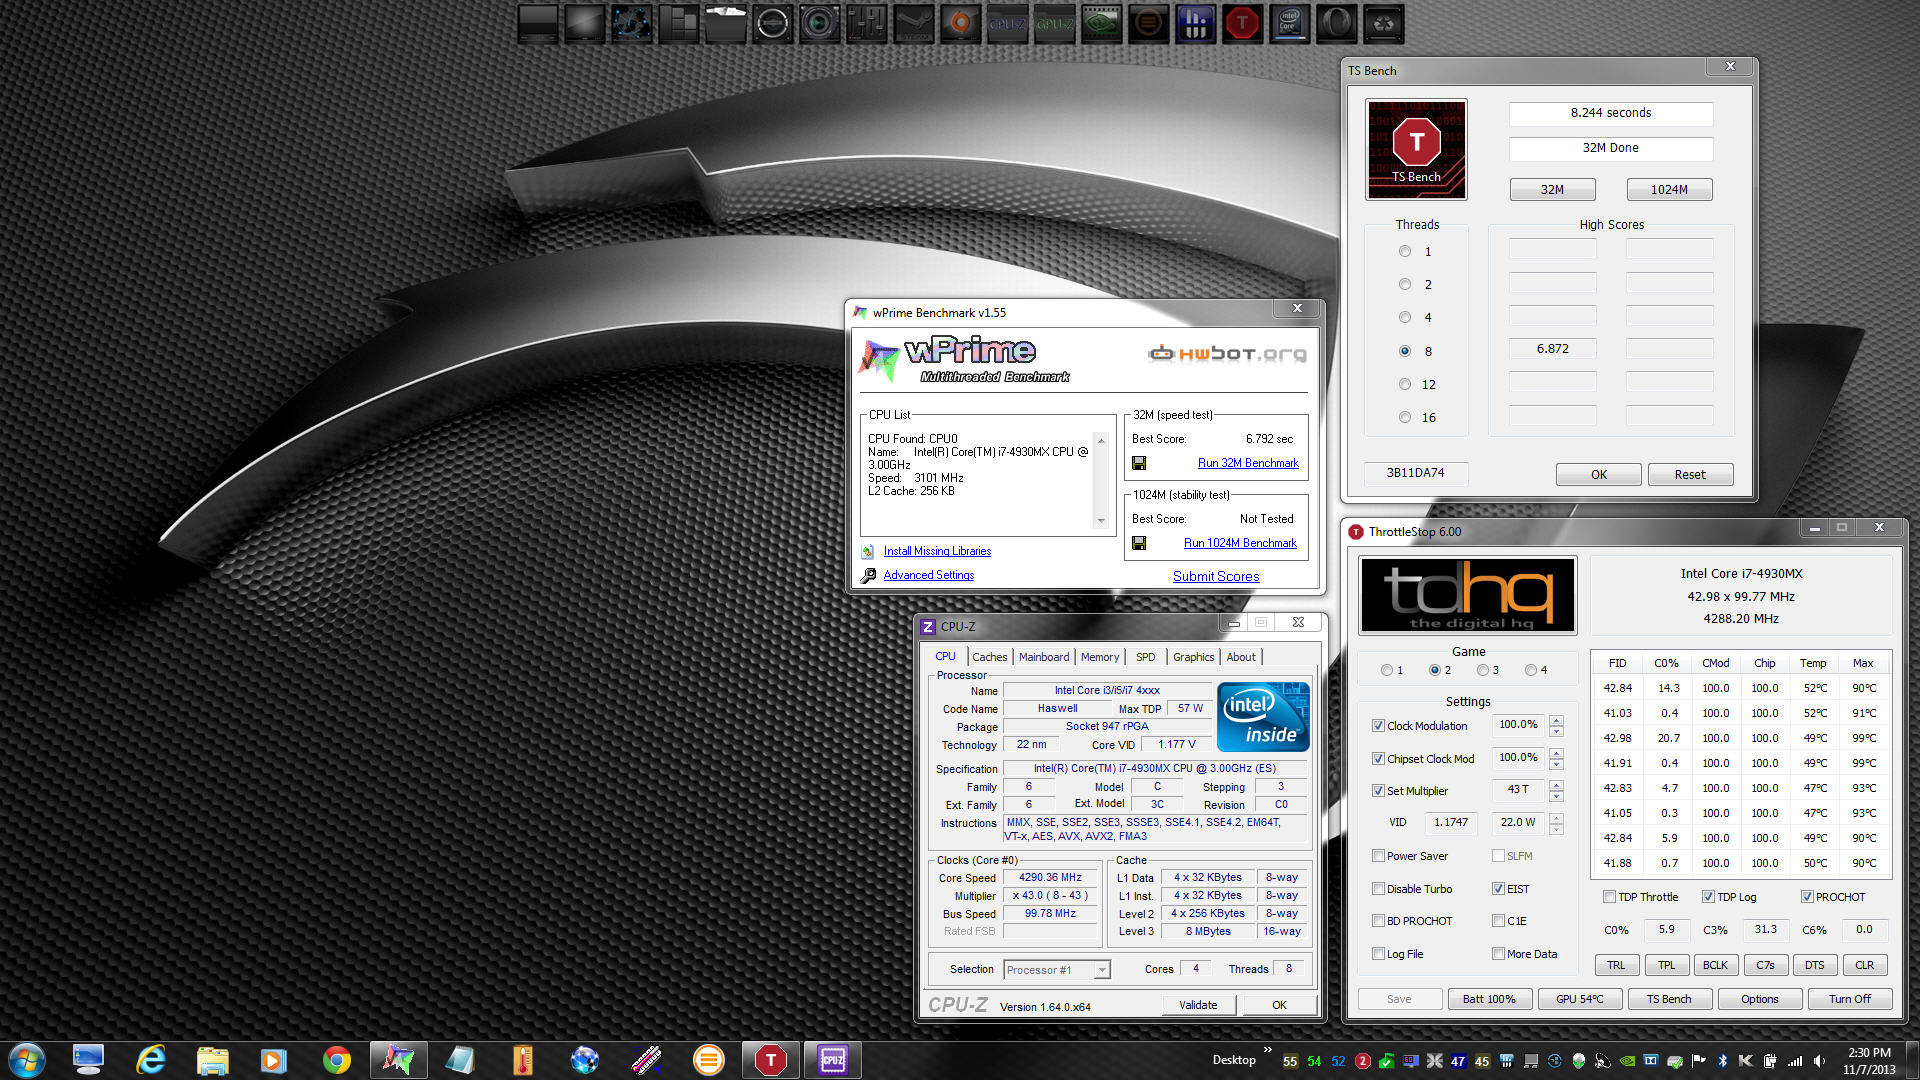Image resolution: width=1920 pixels, height=1080 pixels.
Task: Open Mainboard tab in CPU-Z
Action: (1044, 657)
